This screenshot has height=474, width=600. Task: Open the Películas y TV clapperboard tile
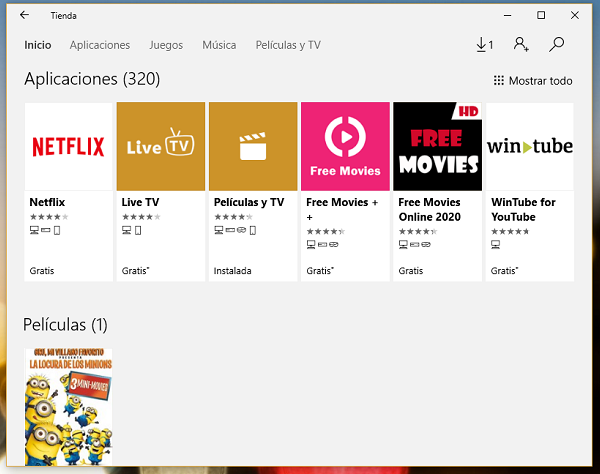point(253,146)
